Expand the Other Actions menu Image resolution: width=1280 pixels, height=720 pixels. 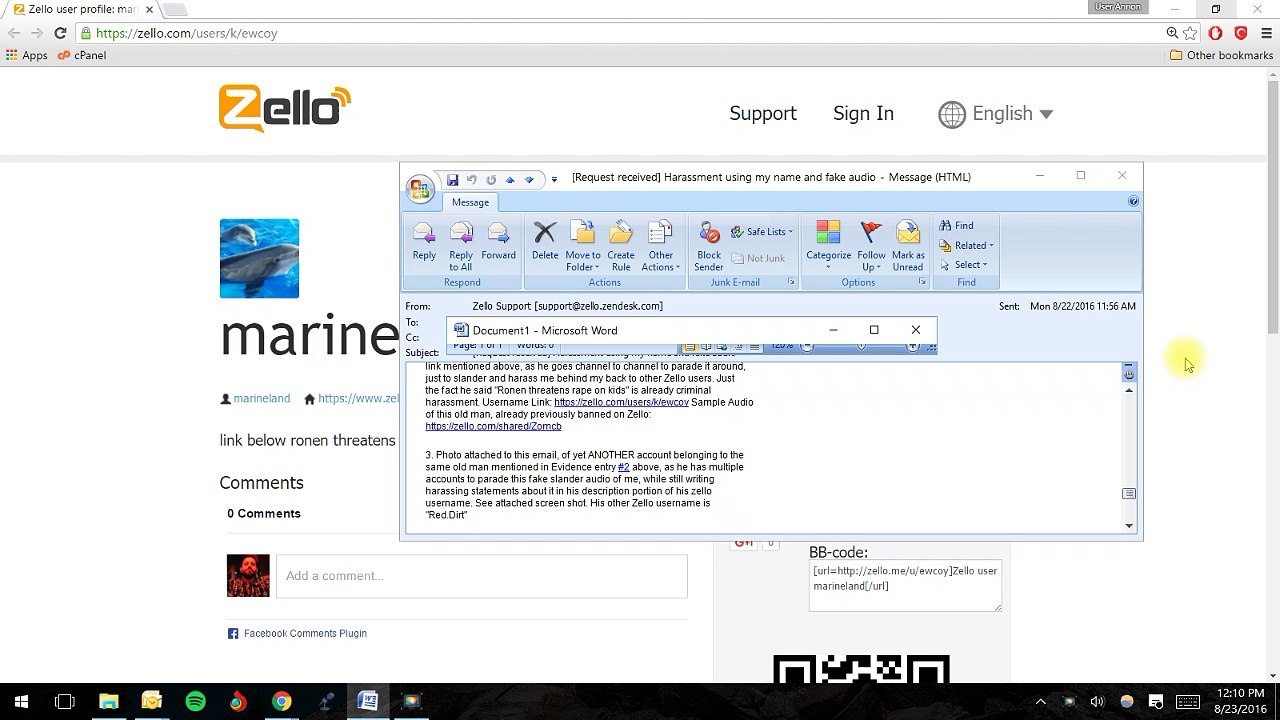[x=661, y=246]
